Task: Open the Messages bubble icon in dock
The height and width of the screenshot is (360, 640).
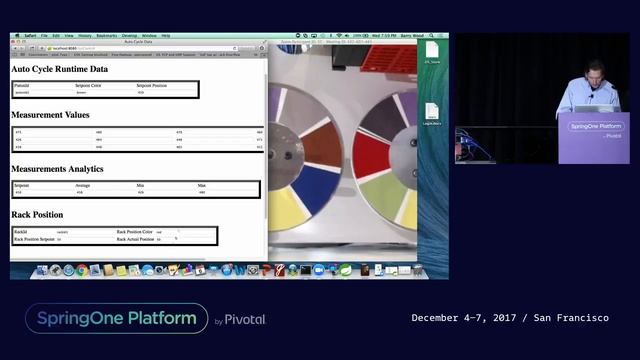Action: point(147,270)
